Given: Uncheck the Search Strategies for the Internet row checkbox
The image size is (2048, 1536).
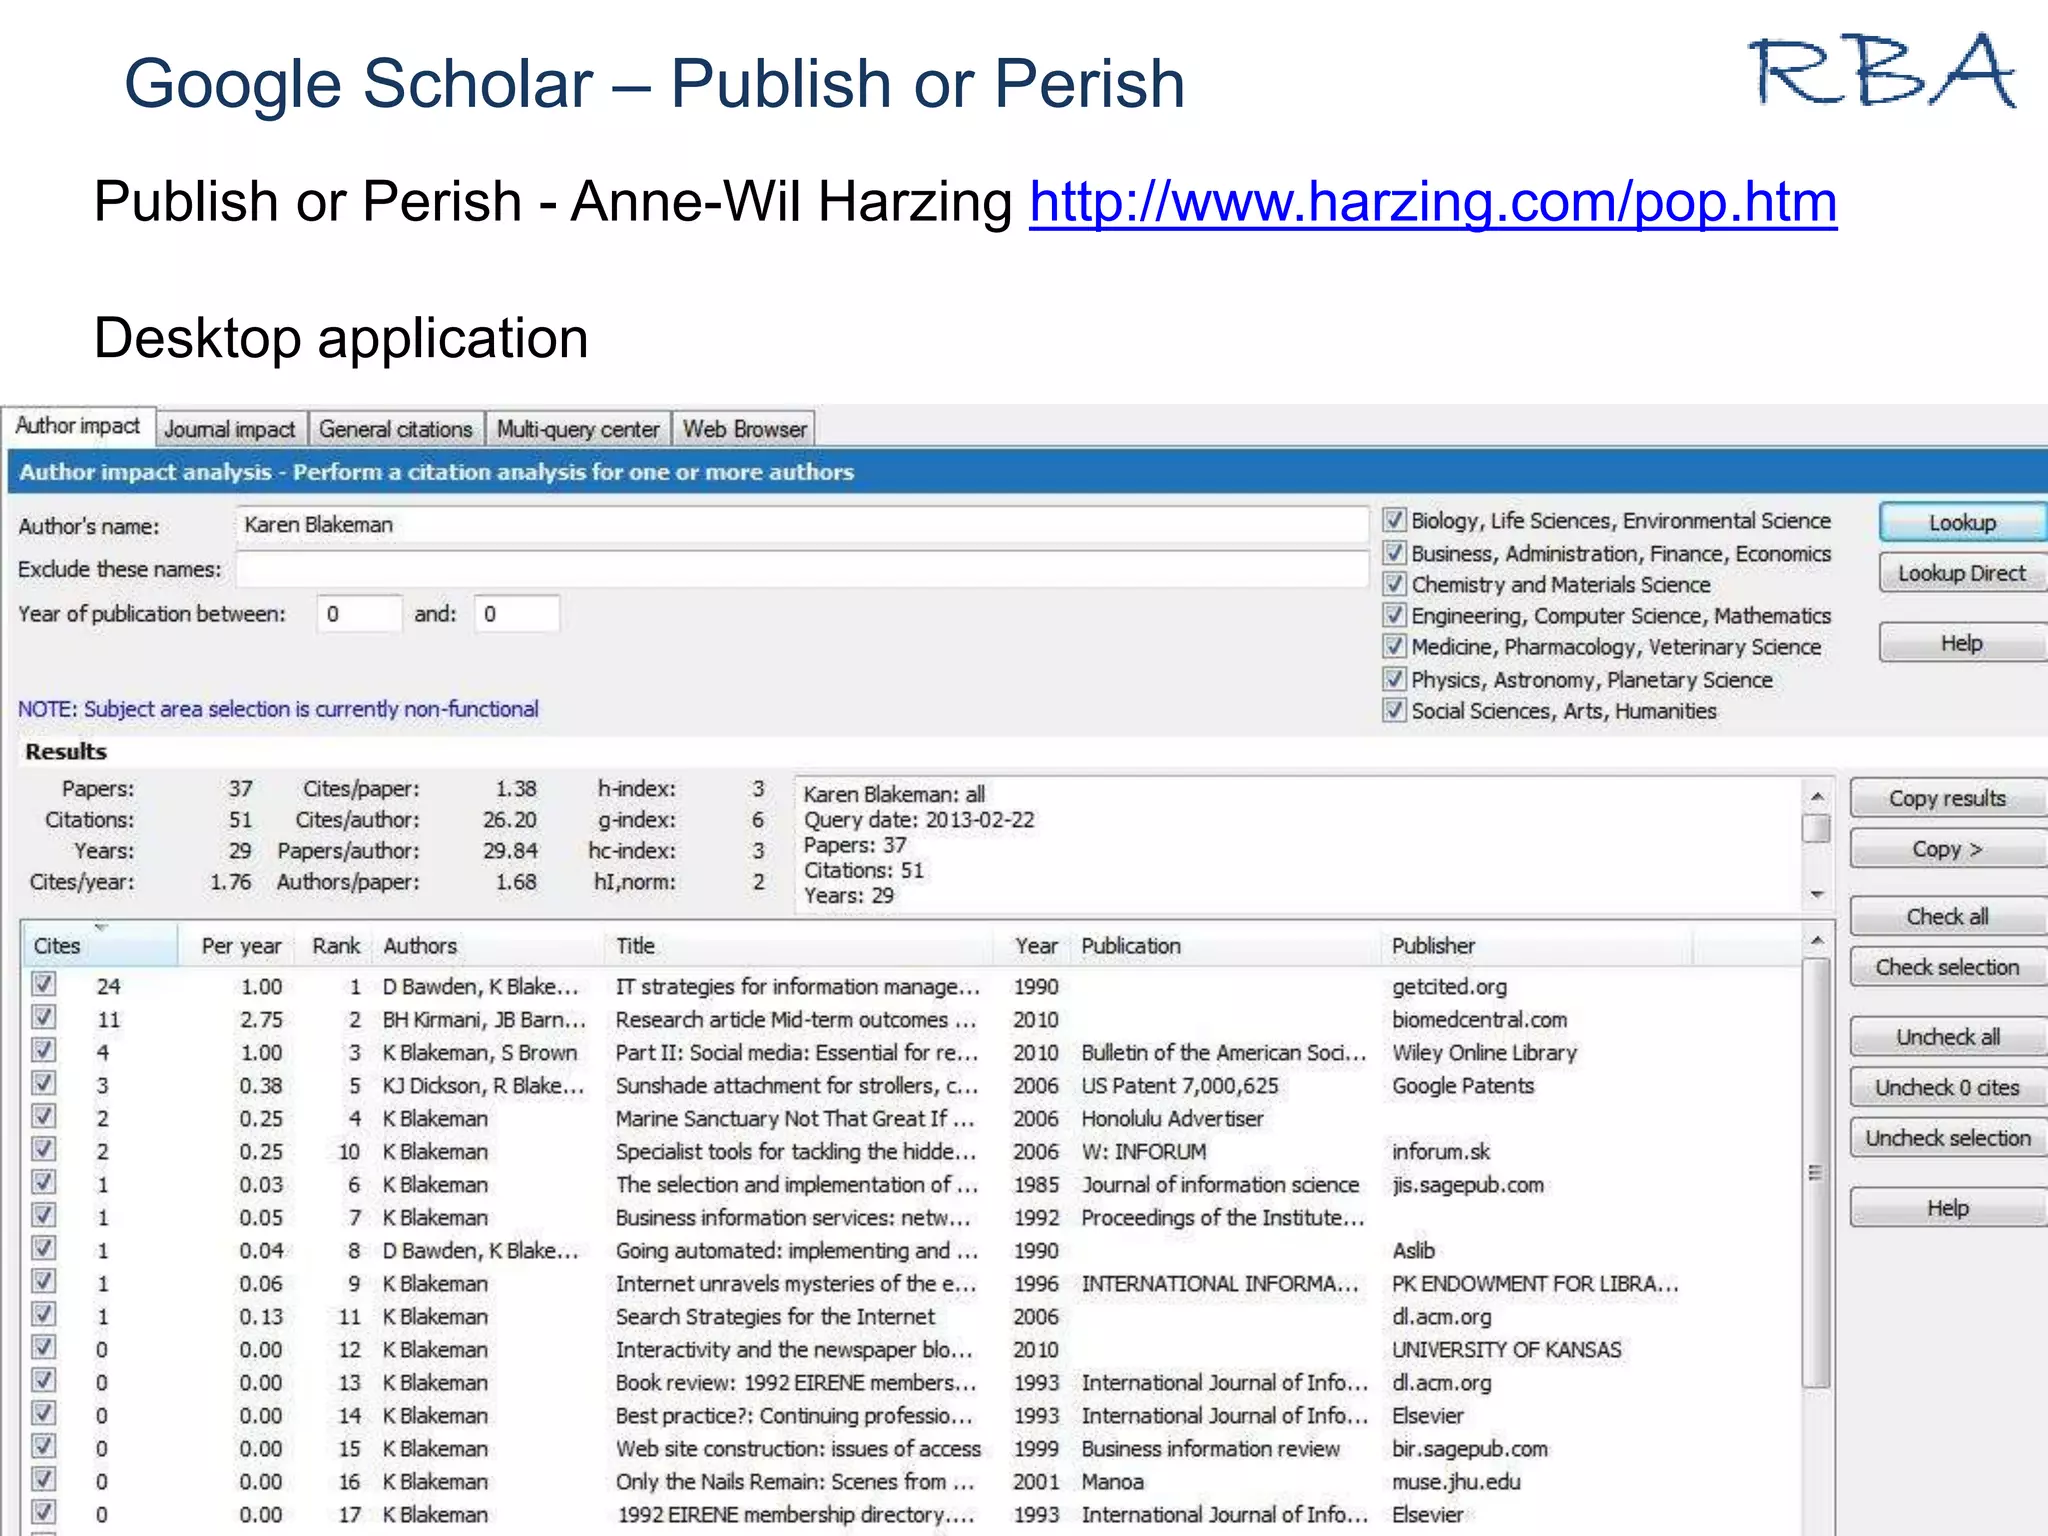Looking at the screenshot, I should (x=43, y=1314).
